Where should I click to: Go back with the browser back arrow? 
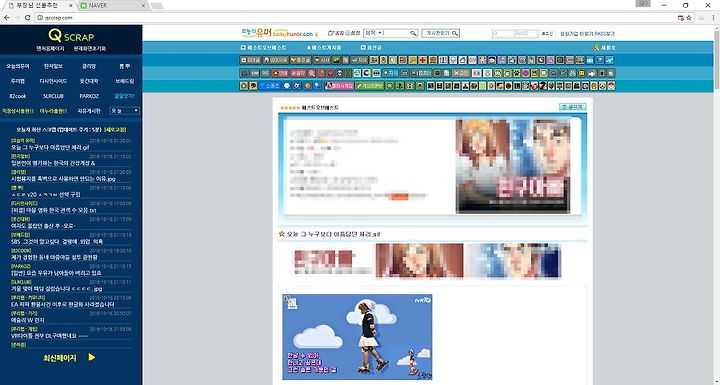(6, 17)
